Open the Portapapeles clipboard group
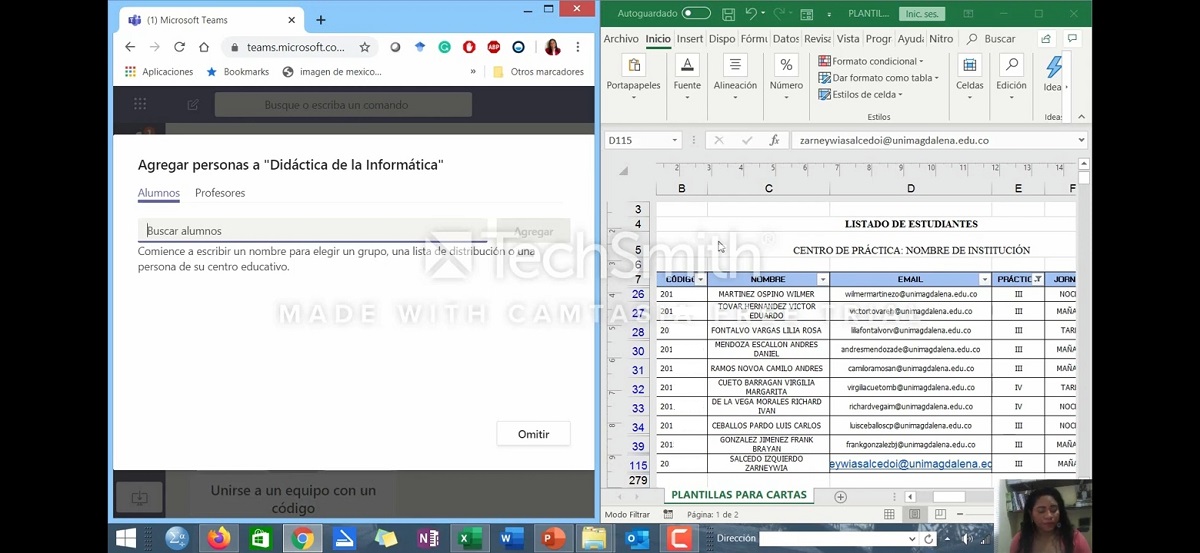 (x=633, y=76)
